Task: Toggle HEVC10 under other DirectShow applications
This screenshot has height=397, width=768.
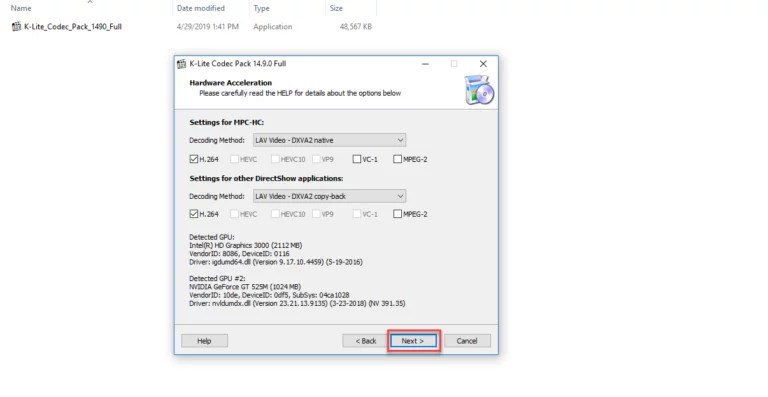Action: pos(275,214)
